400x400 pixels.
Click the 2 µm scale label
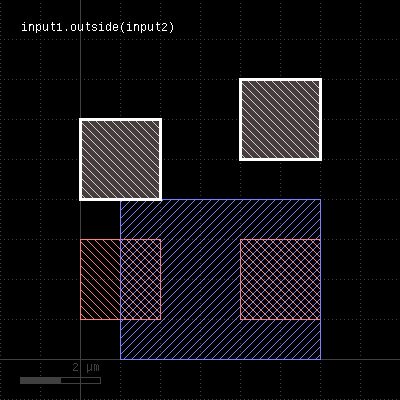point(86,368)
